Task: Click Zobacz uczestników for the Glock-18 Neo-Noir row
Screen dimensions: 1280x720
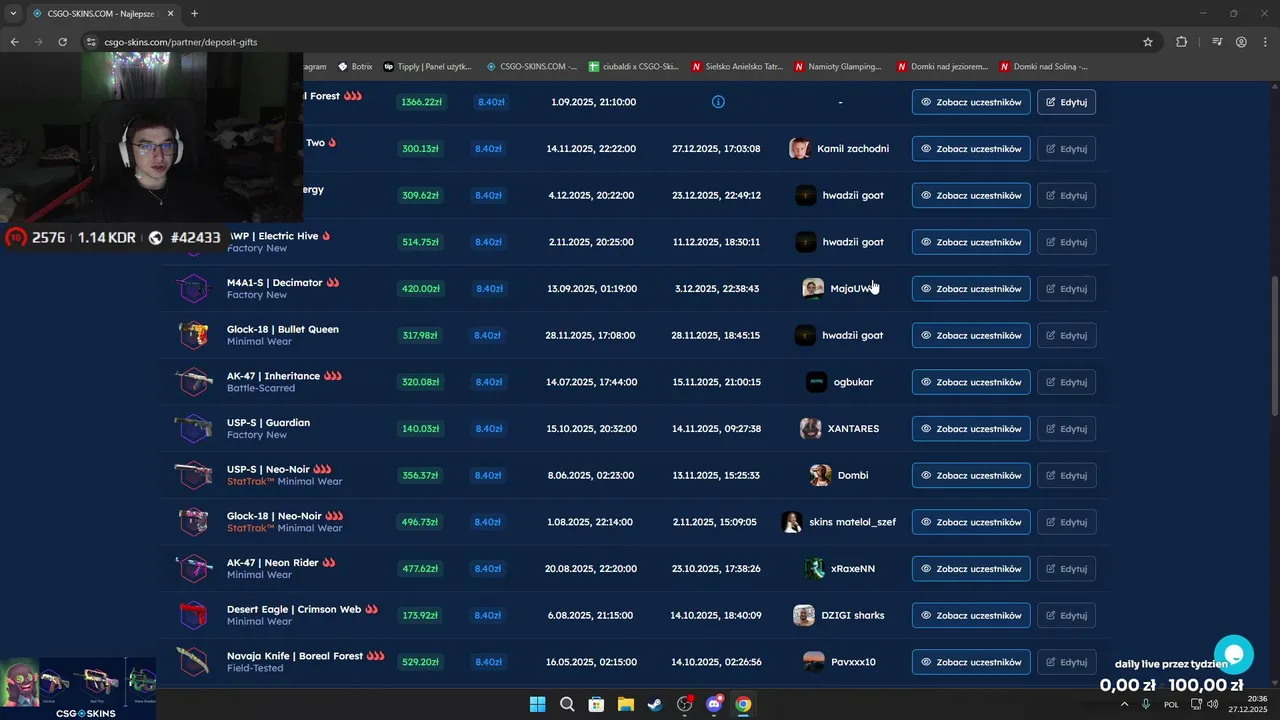Action: click(971, 522)
